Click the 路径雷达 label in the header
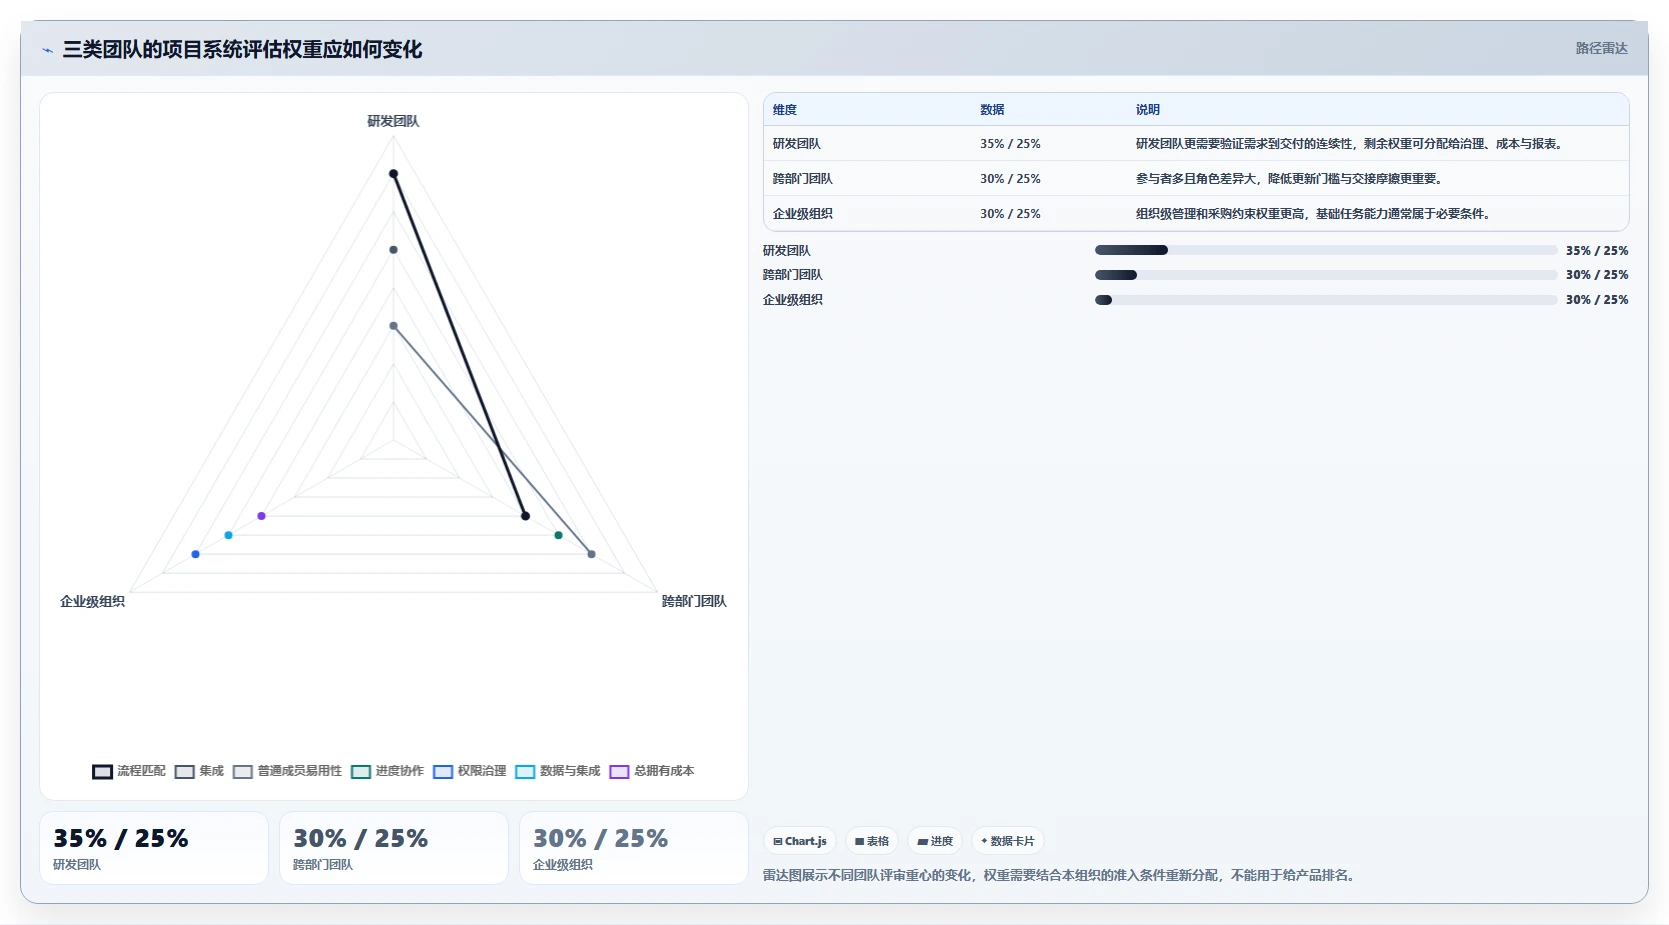This screenshot has height=925, width=1669. 1601,48
